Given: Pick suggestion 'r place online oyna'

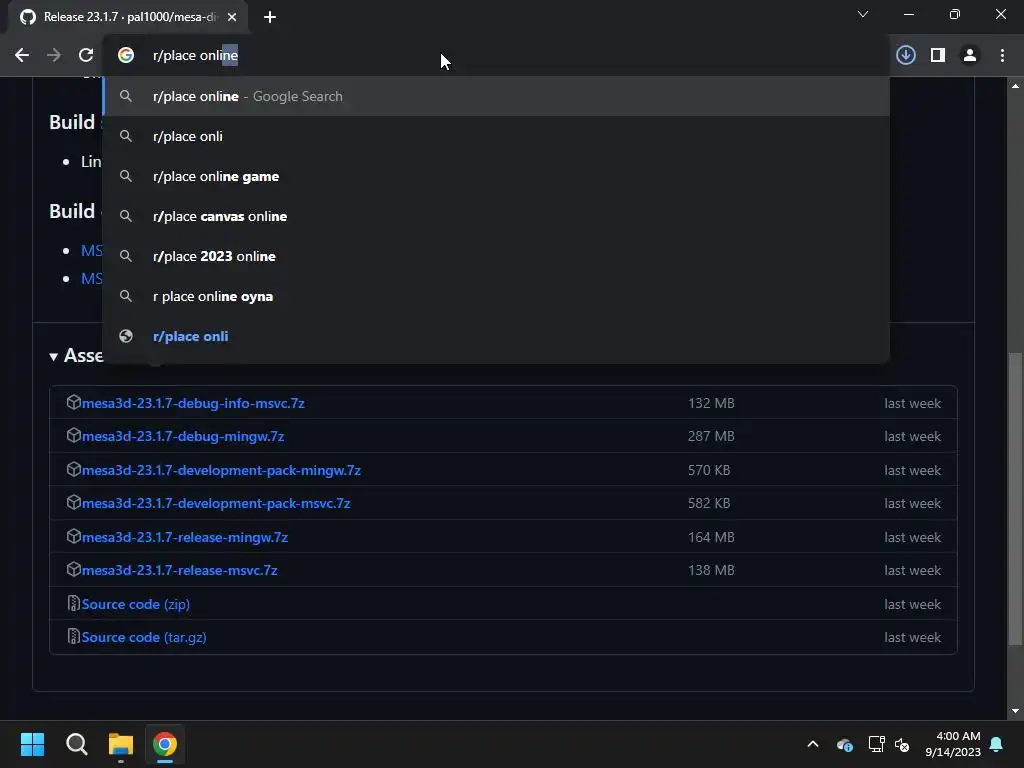Looking at the screenshot, I should 496,296.
